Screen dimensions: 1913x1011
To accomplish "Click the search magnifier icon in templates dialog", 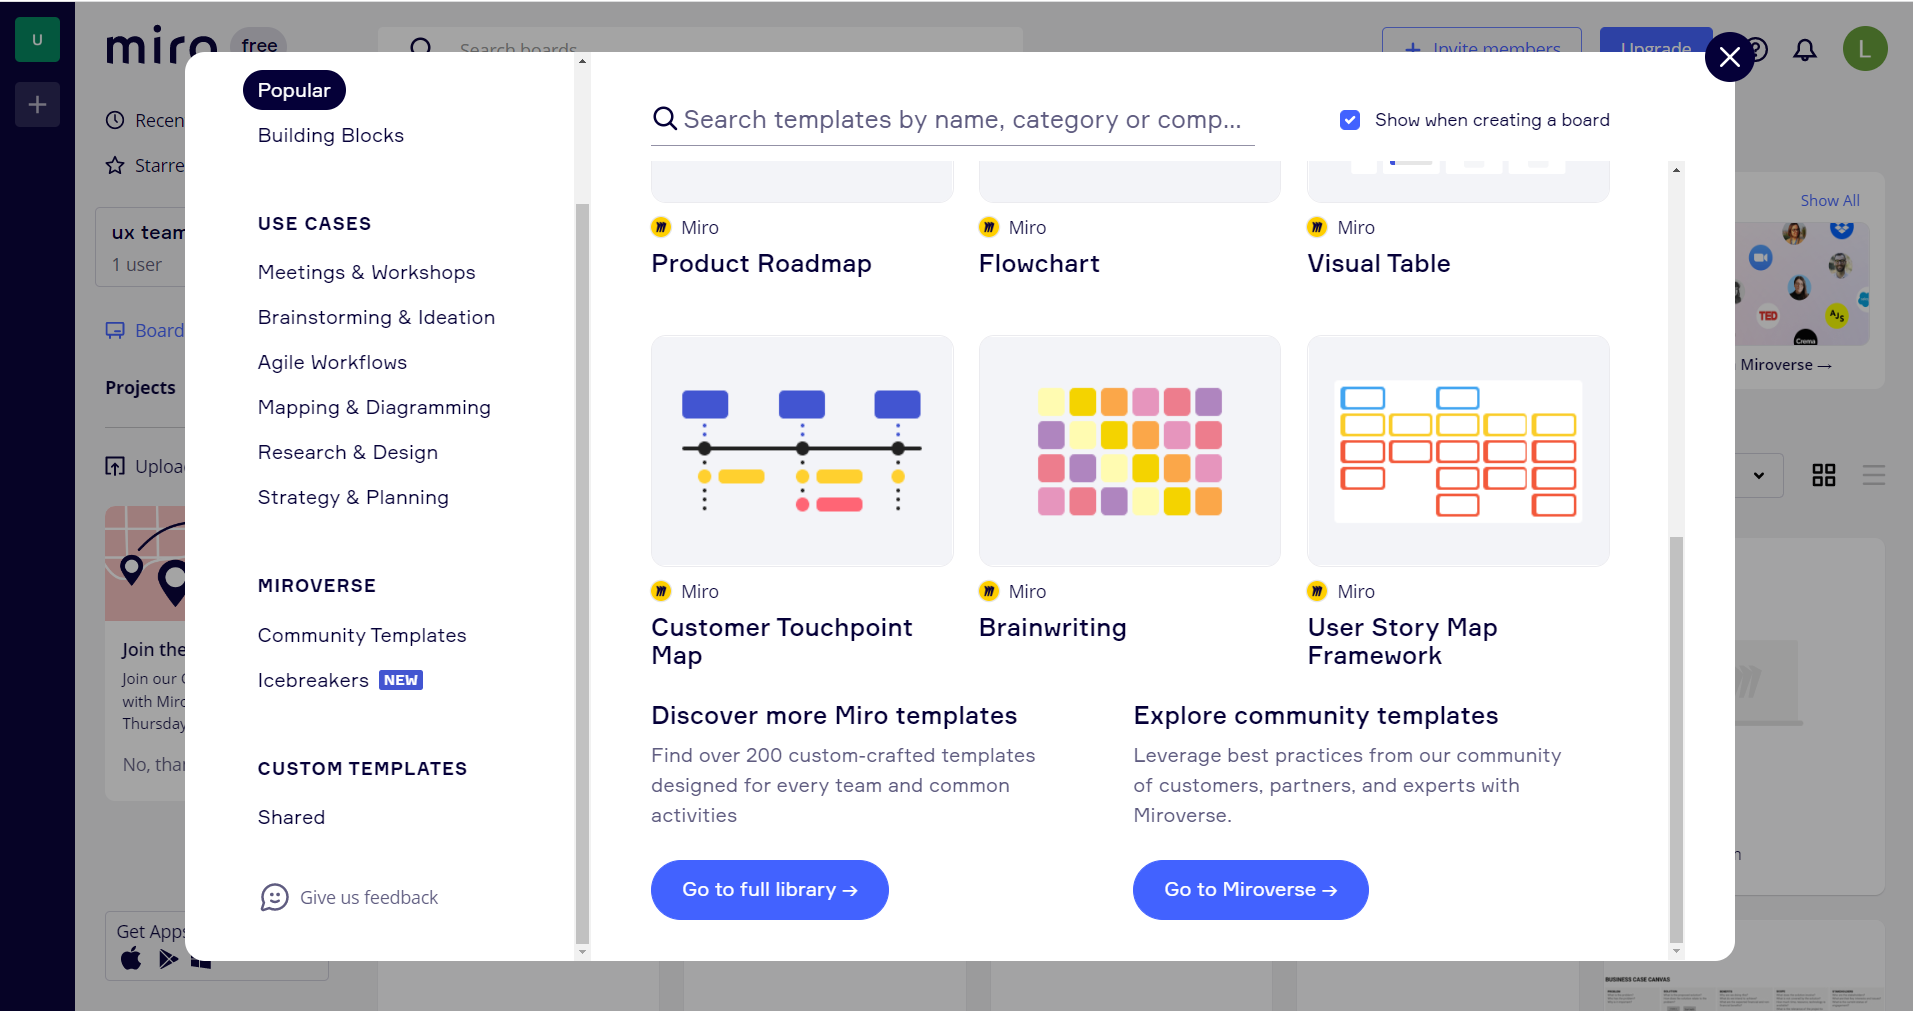I will click(664, 119).
